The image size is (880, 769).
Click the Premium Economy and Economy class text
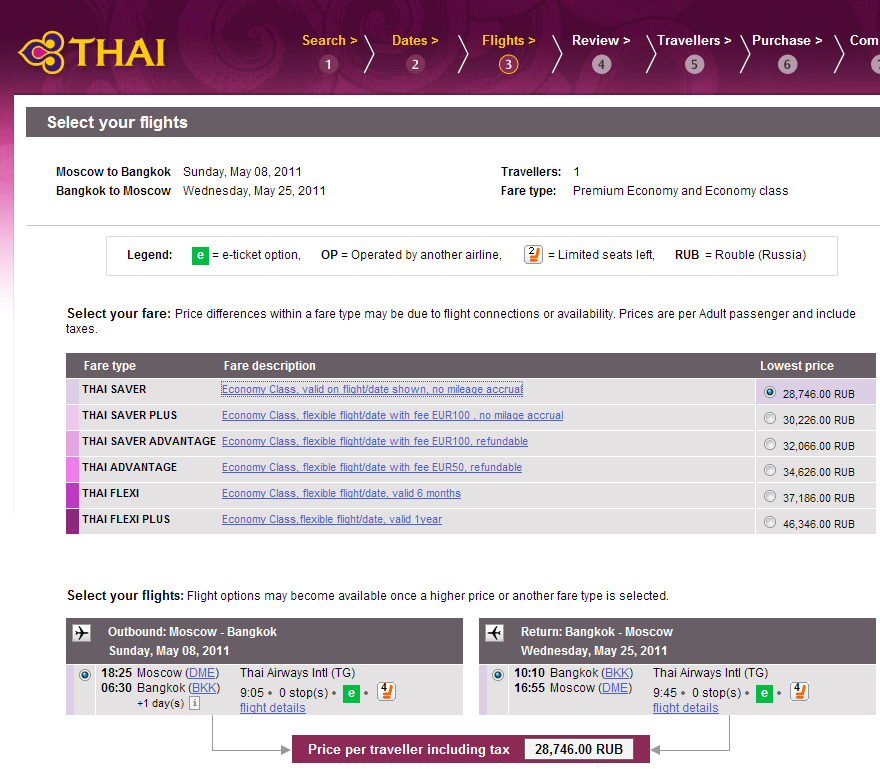point(680,191)
